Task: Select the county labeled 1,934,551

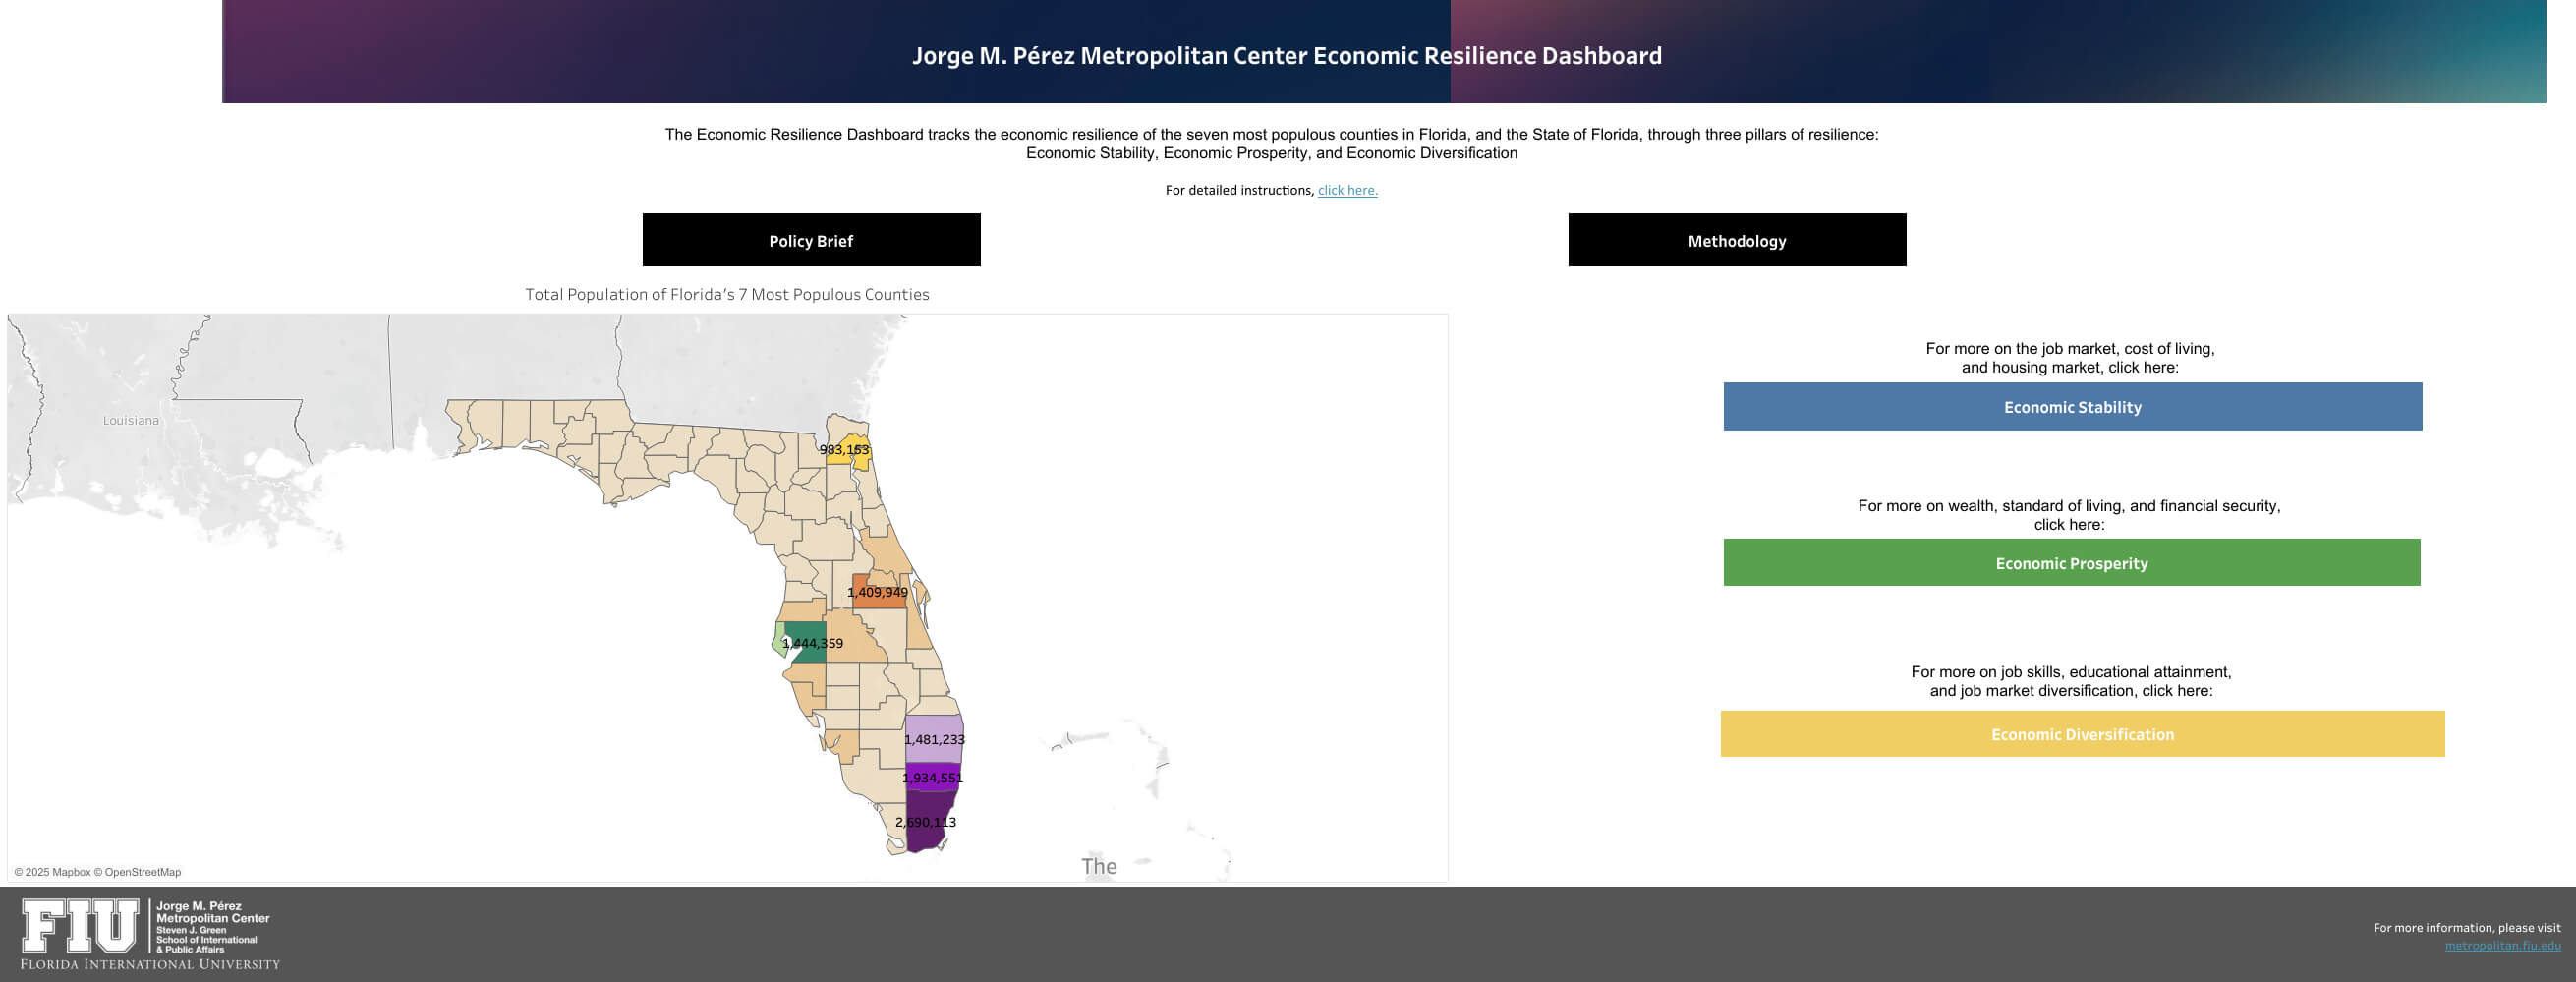Action: point(932,777)
